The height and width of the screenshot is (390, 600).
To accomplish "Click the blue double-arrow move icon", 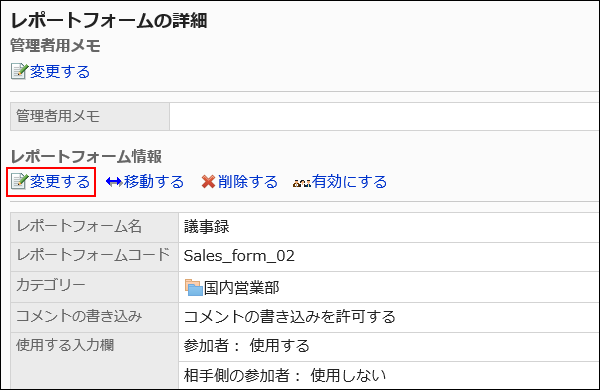I will [x=114, y=182].
